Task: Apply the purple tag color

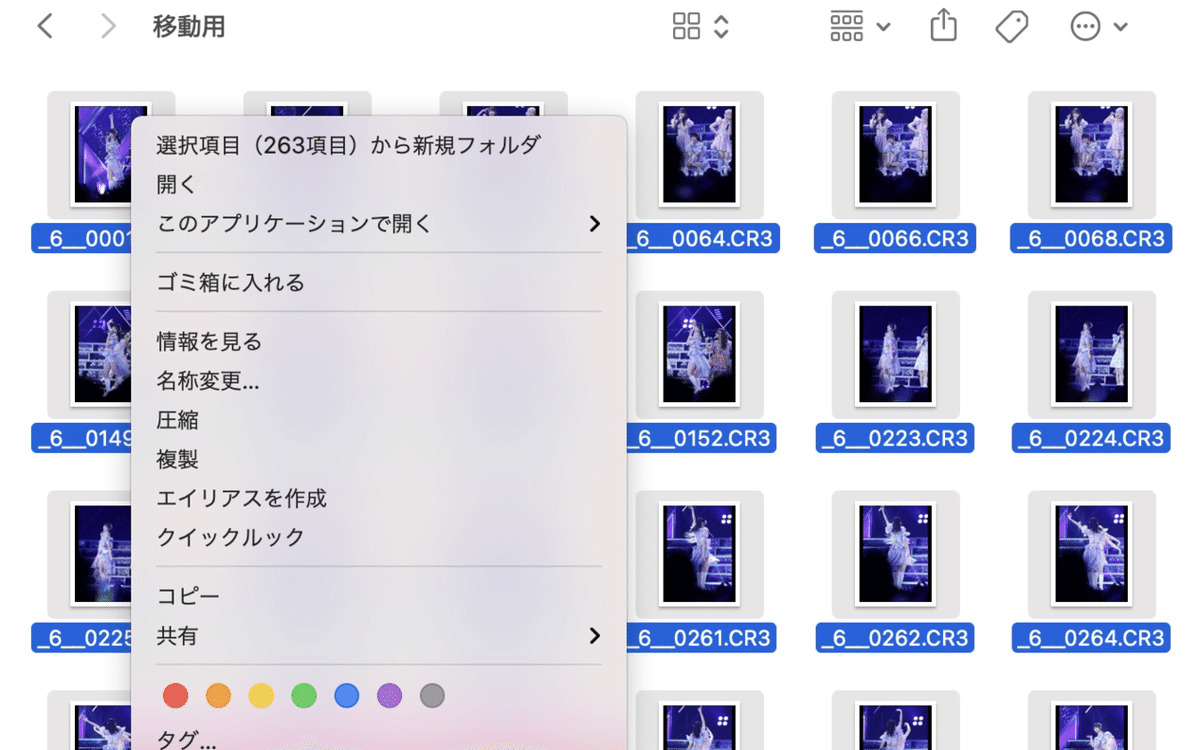Action: (x=389, y=695)
